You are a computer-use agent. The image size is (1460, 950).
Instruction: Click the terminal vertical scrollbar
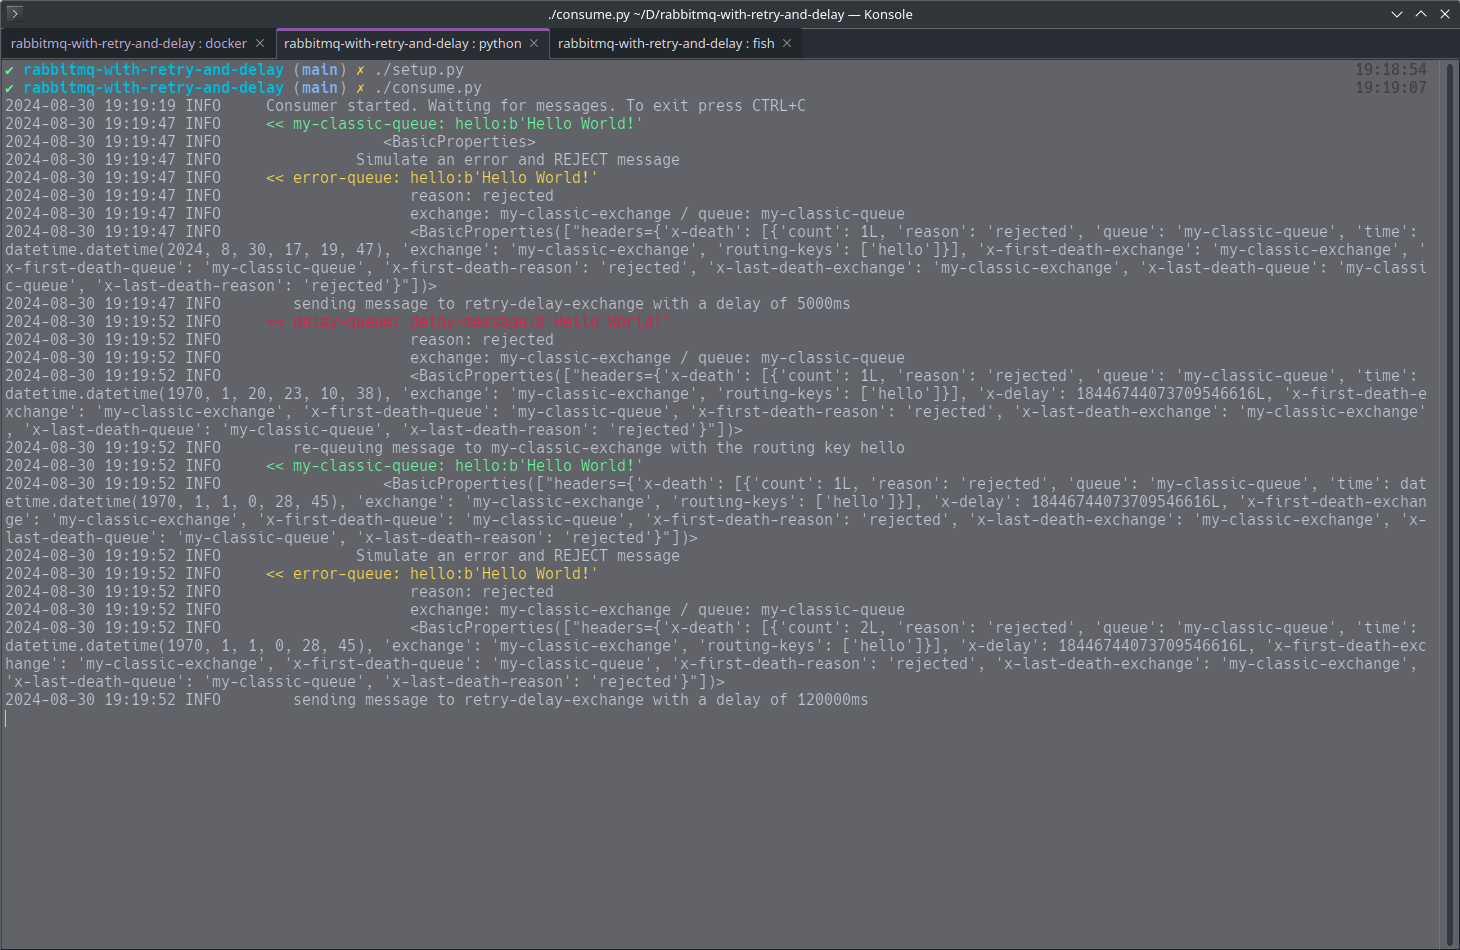click(x=1449, y=503)
